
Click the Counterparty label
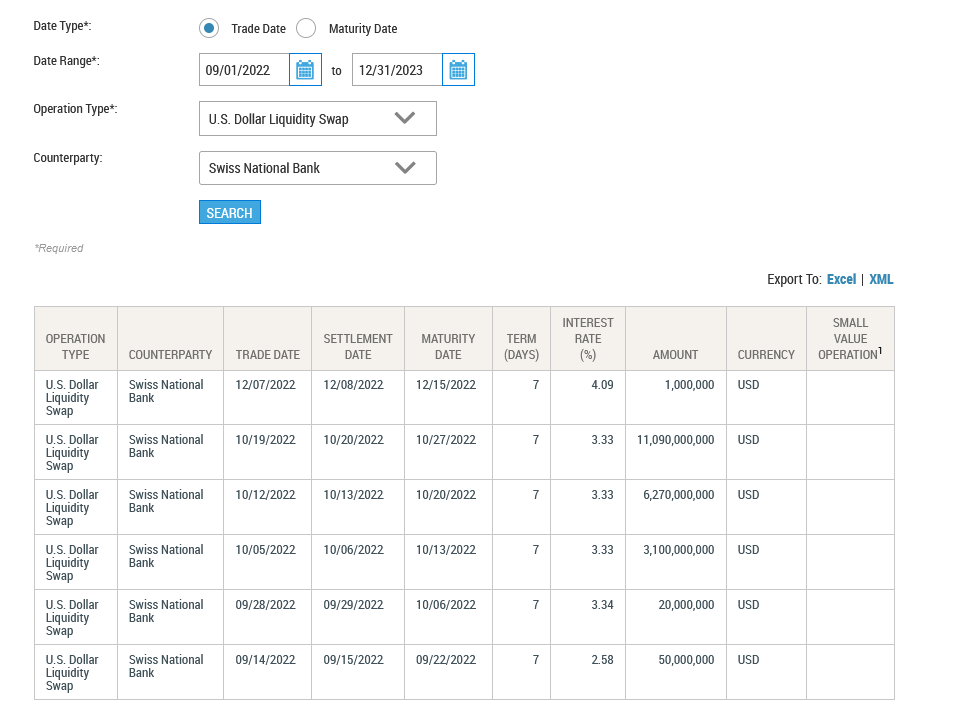click(68, 158)
